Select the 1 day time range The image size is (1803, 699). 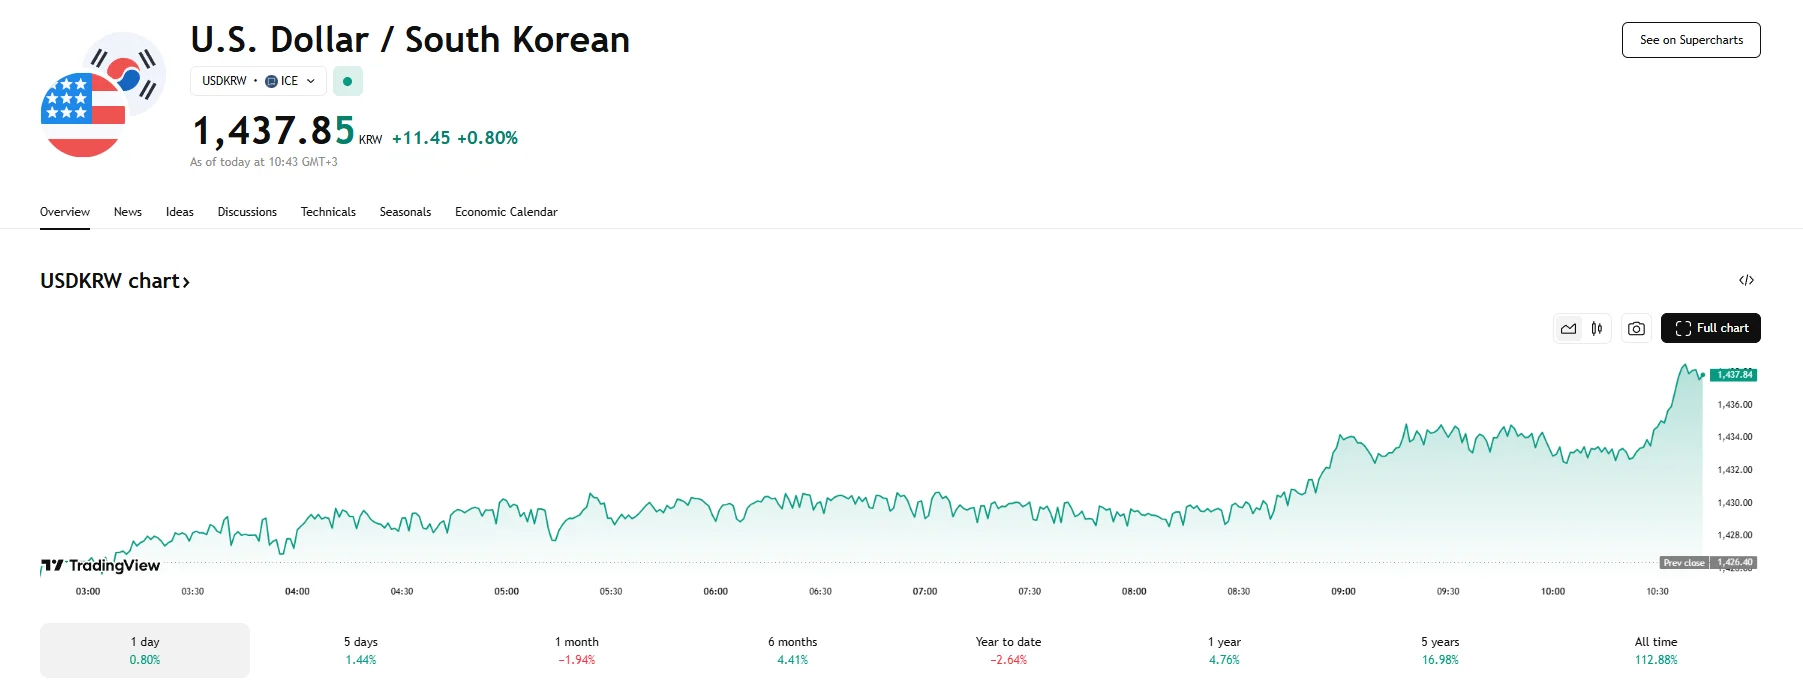(x=145, y=650)
